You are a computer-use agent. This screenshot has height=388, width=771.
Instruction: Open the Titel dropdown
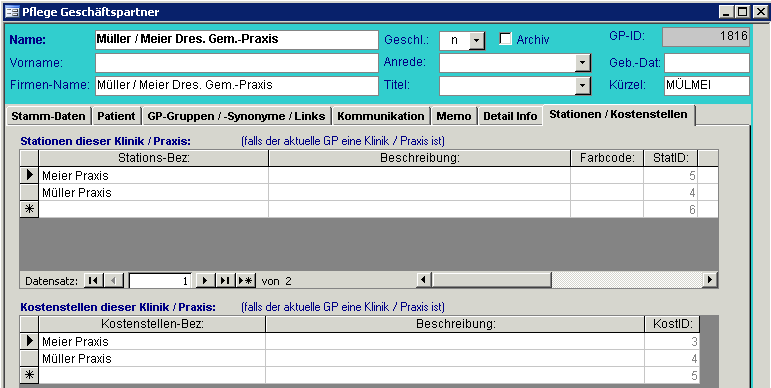pyautogui.click(x=582, y=86)
